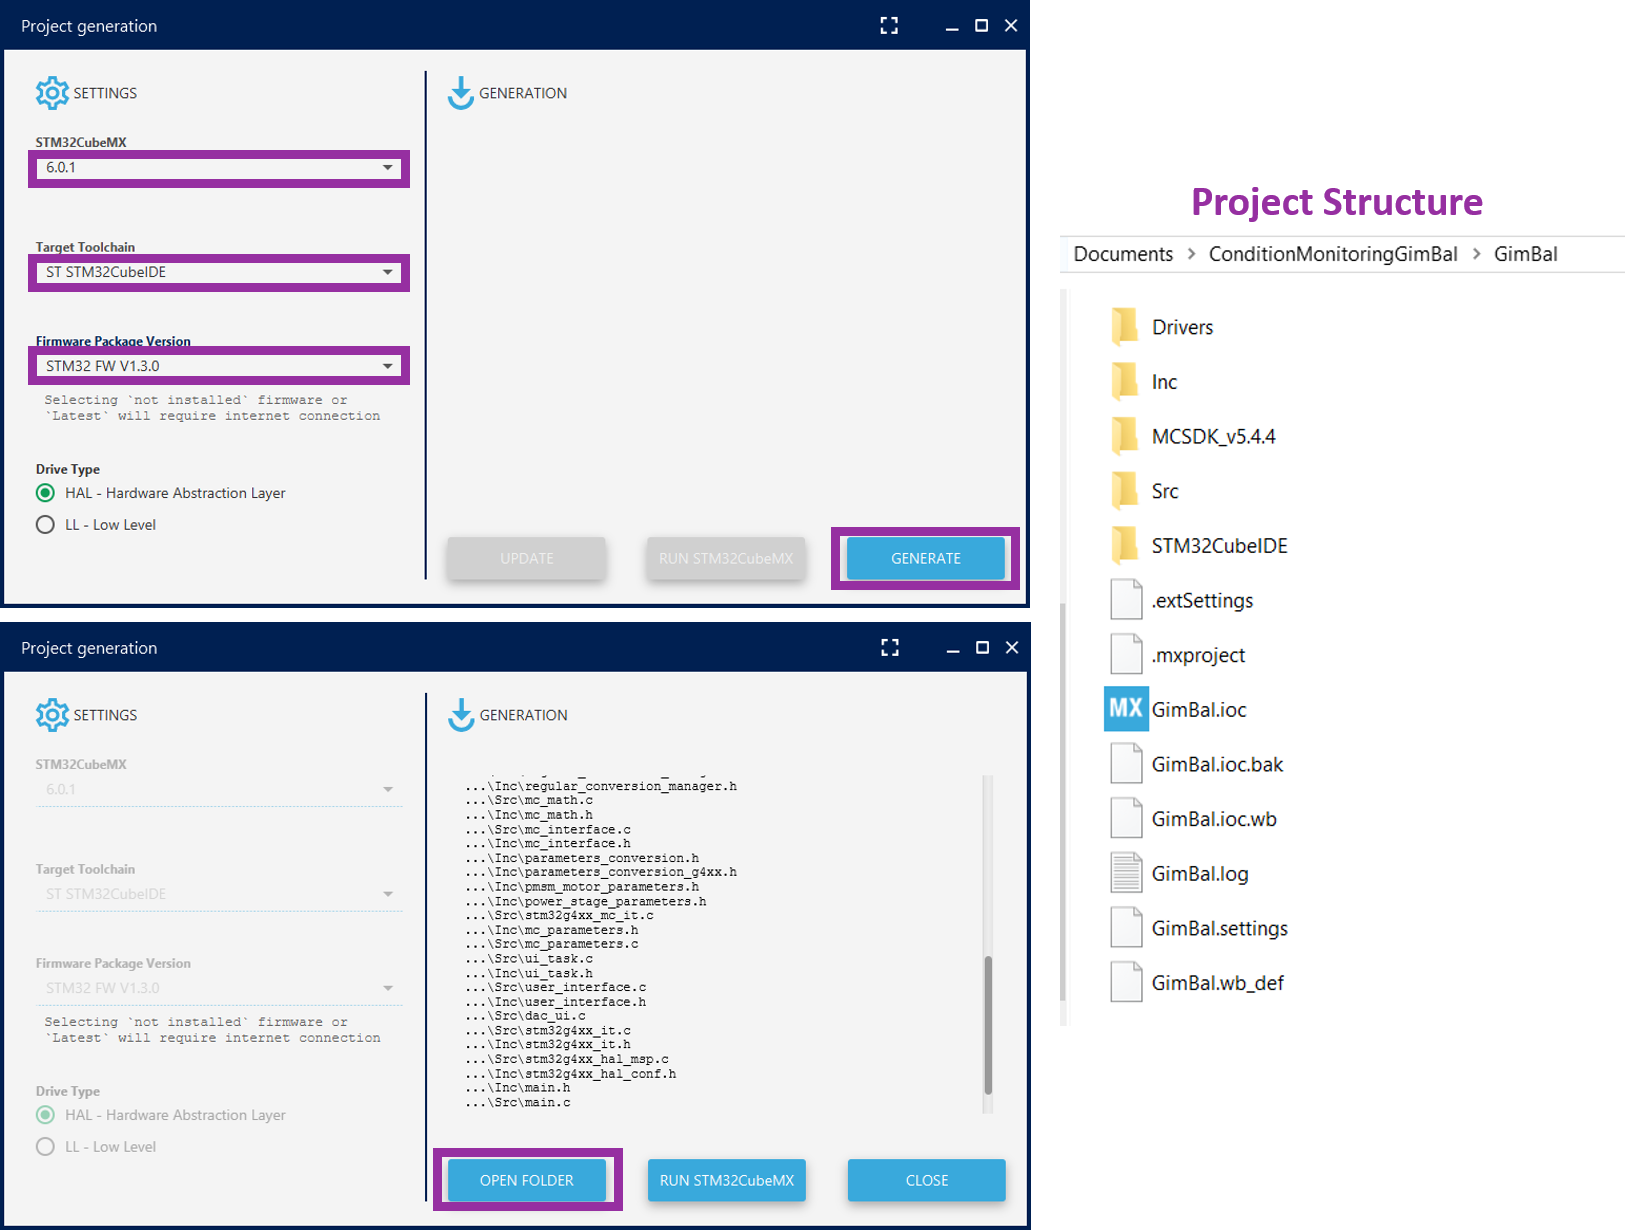Screen dimensions: 1625x1230
Task: Select the GimBal.wb_def file name
Action: (1217, 983)
